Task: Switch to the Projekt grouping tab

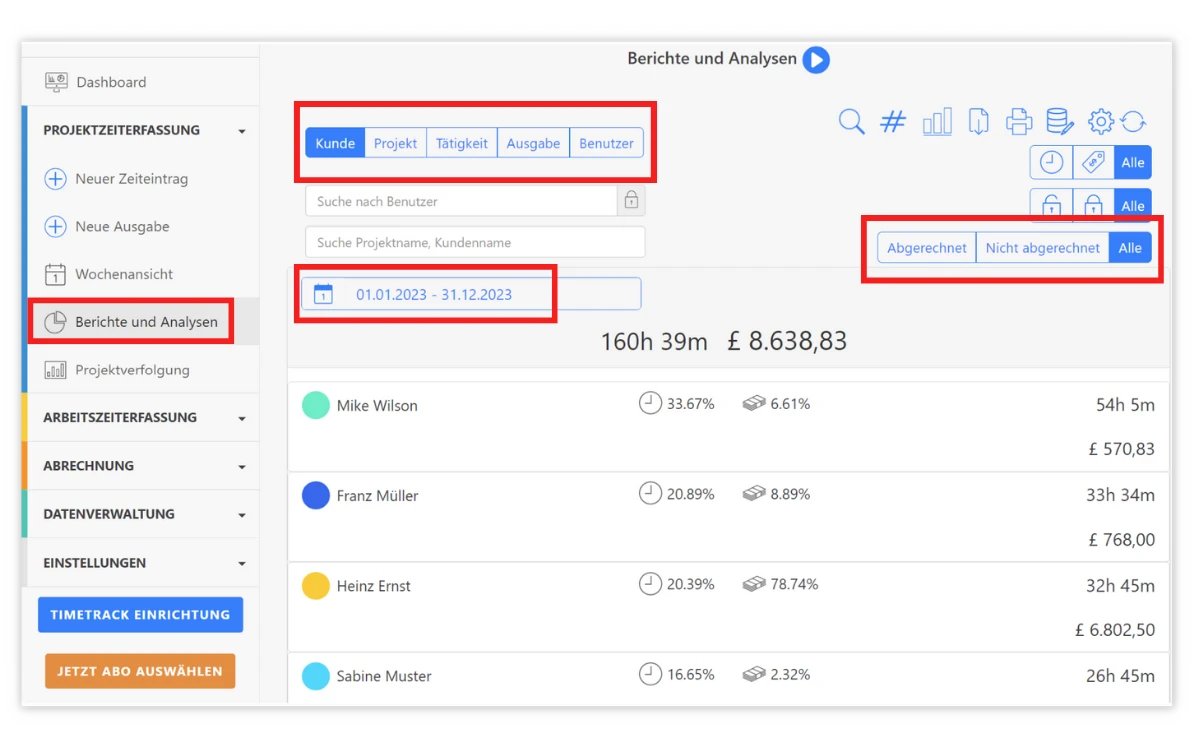Action: point(395,143)
